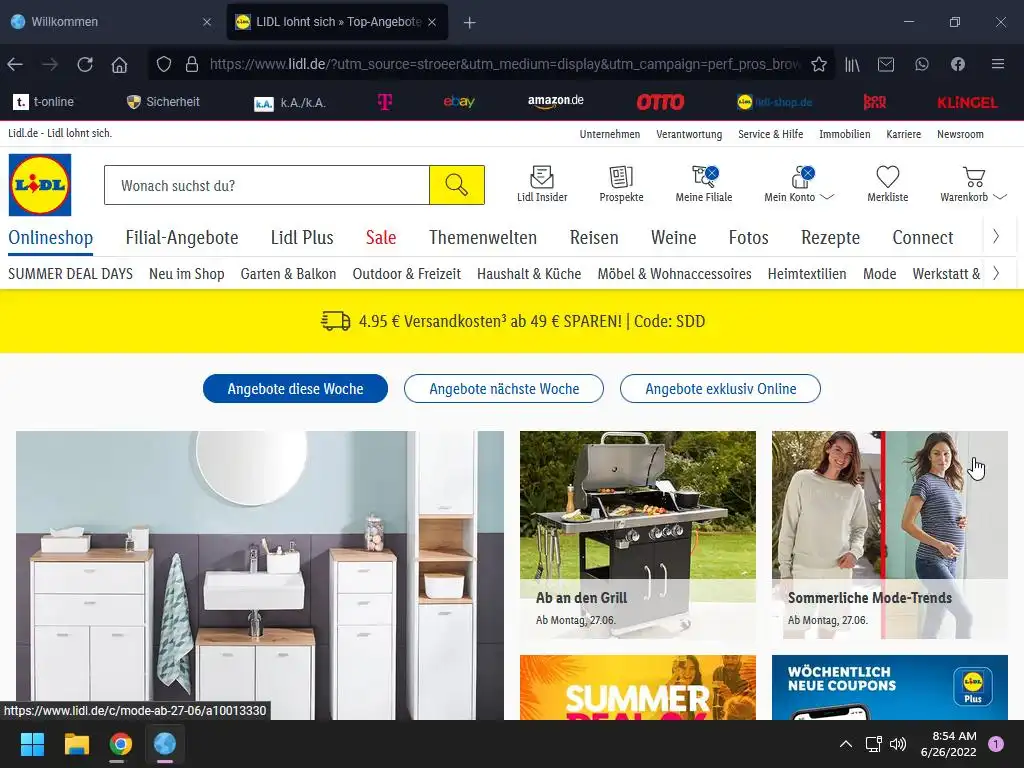Click the tracking protection shield icon
The image size is (1024, 768).
164,64
